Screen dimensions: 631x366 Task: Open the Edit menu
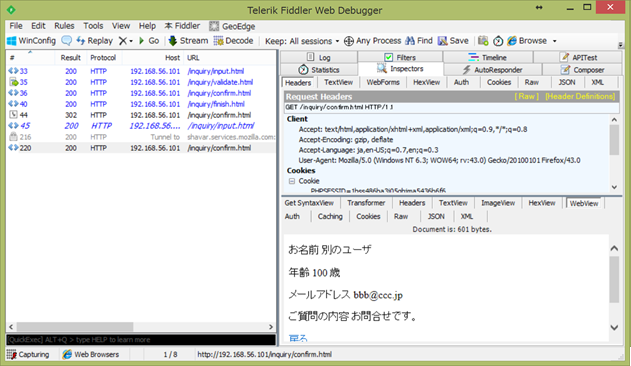38,26
